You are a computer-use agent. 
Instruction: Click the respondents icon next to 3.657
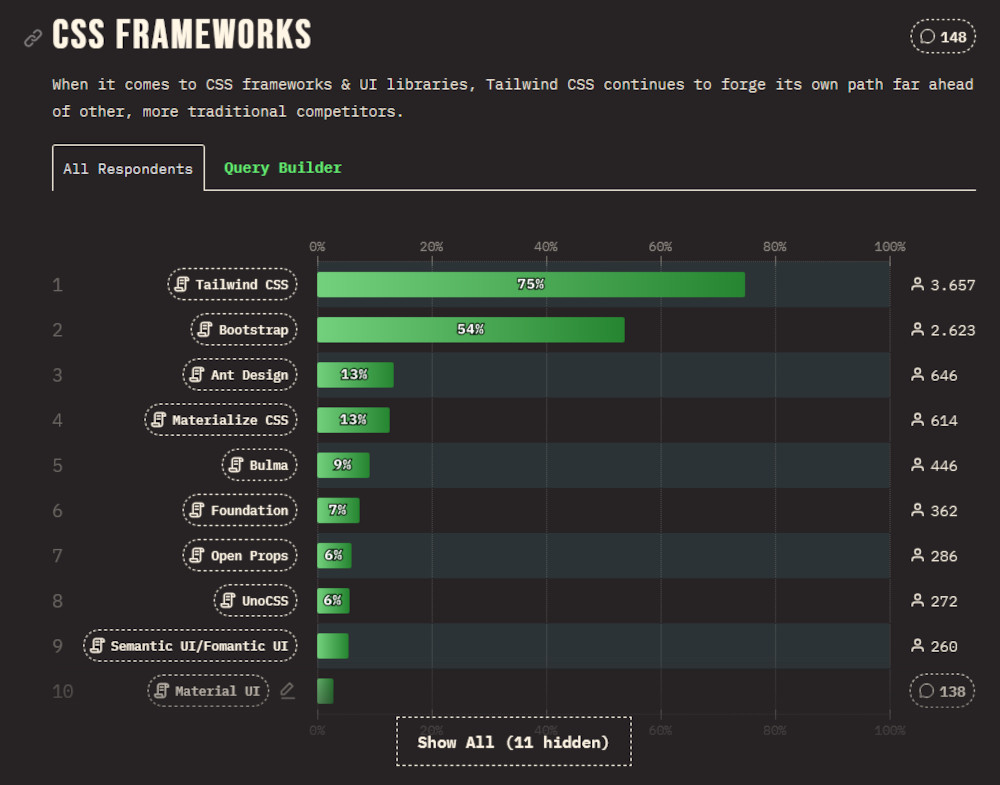[917, 284]
